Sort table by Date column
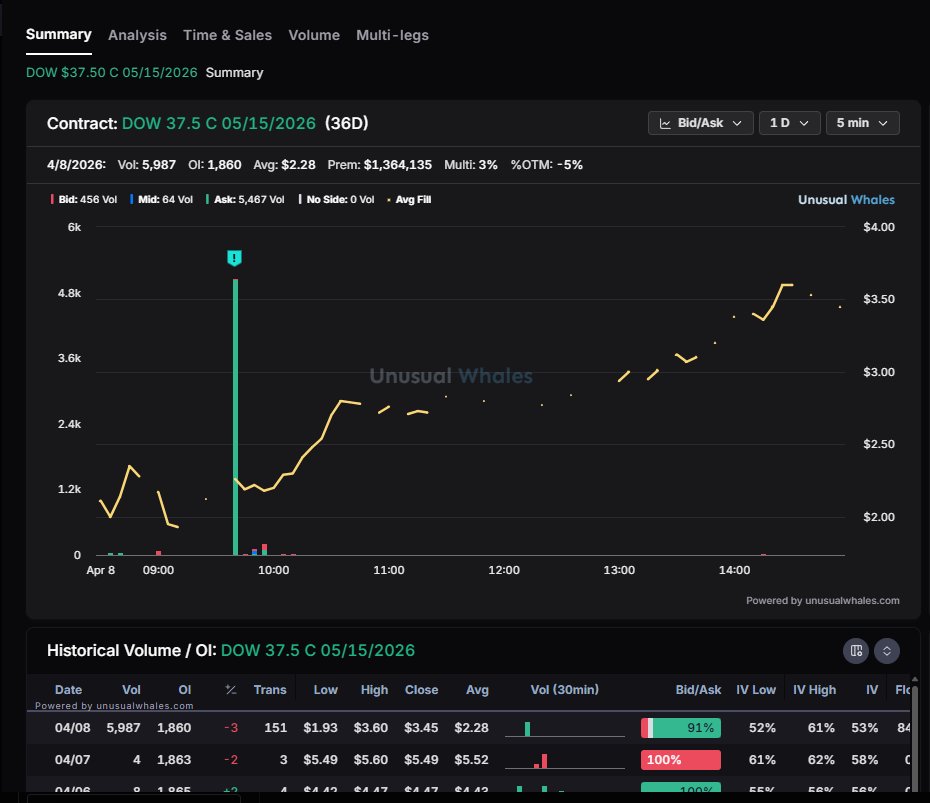 tap(68, 690)
